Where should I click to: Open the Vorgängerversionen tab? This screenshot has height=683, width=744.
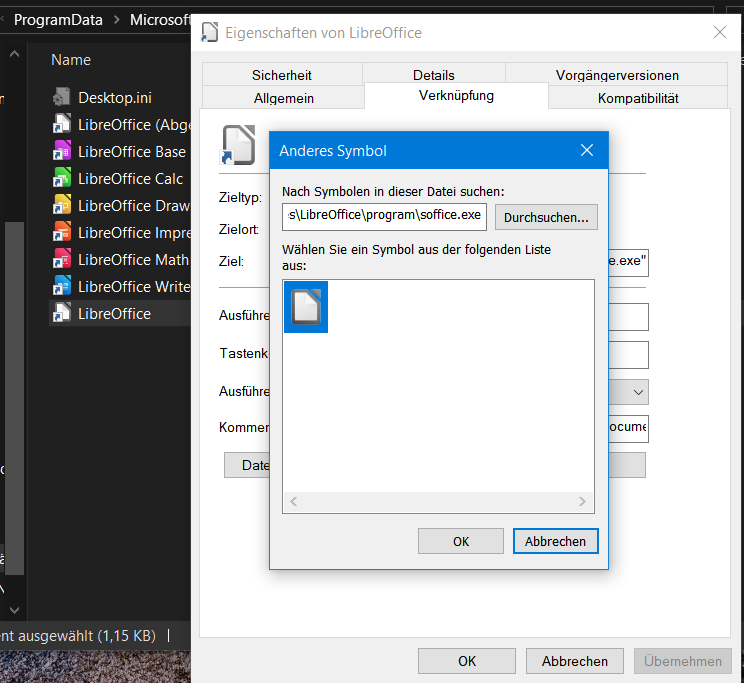pos(617,75)
